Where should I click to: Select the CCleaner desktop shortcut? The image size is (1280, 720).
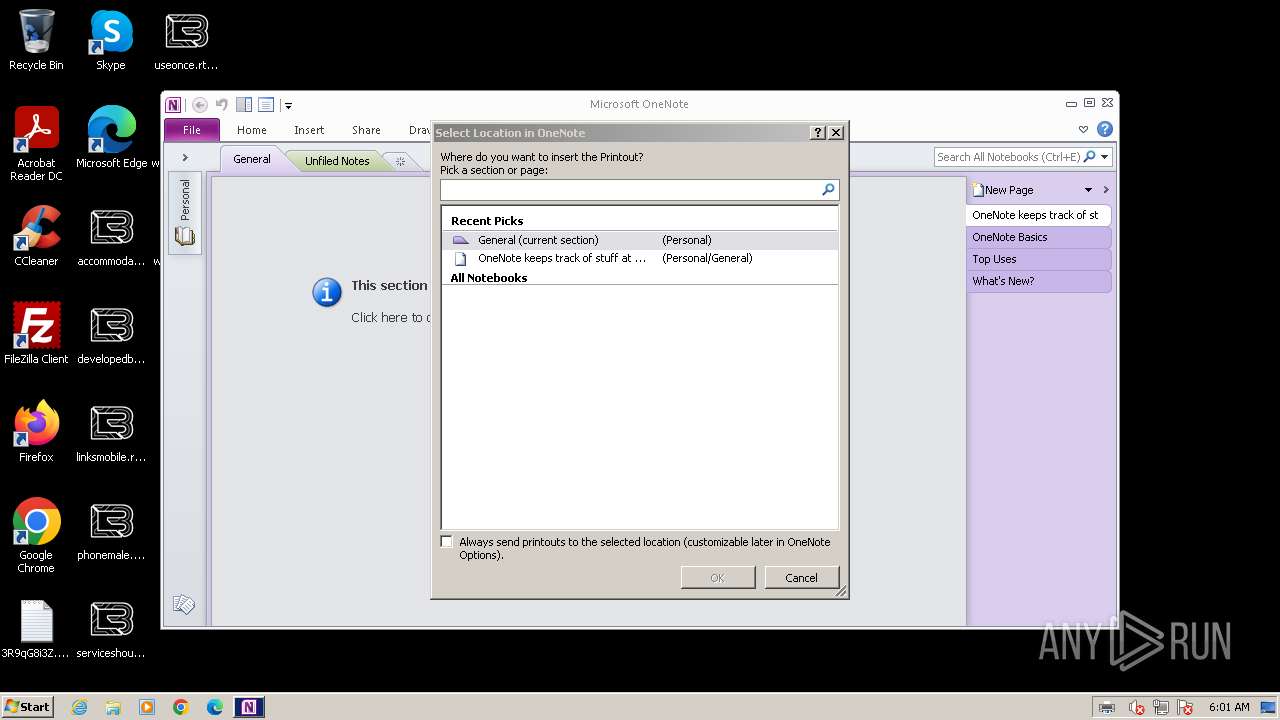pos(36,237)
